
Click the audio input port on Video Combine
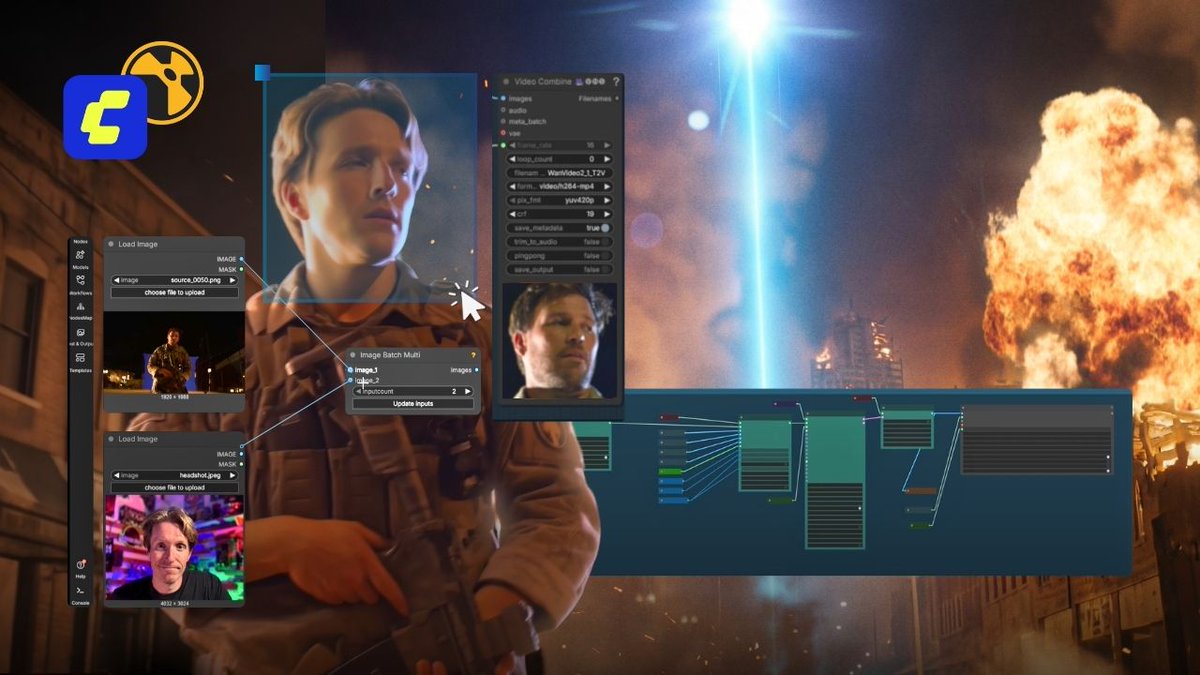(503, 110)
